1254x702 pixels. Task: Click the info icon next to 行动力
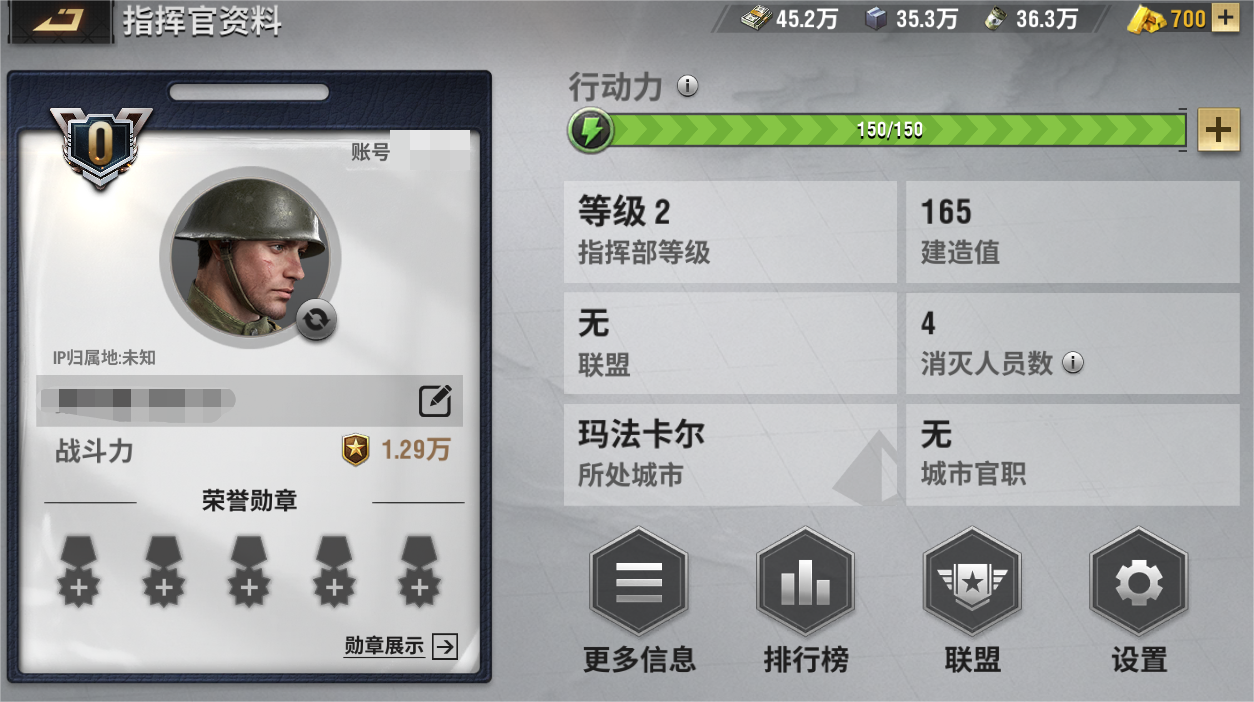tap(687, 86)
